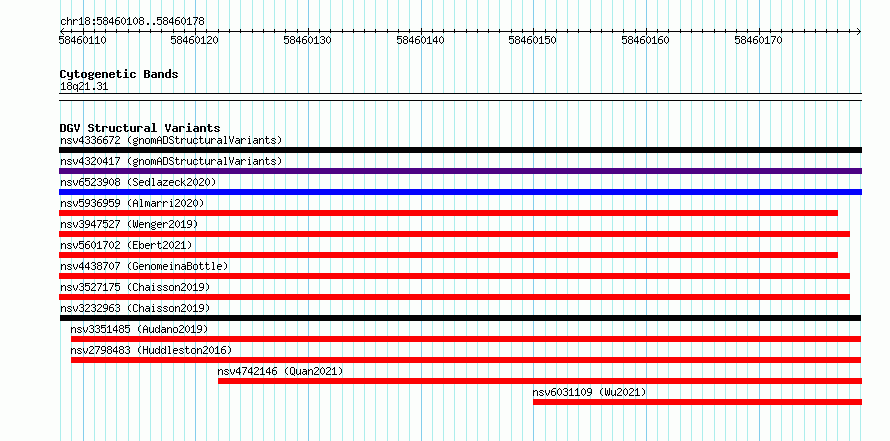The height and width of the screenshot is (441, 890).
Task: Open the nsv3232963 Chaisson2019 label
Action: (135, 308)
